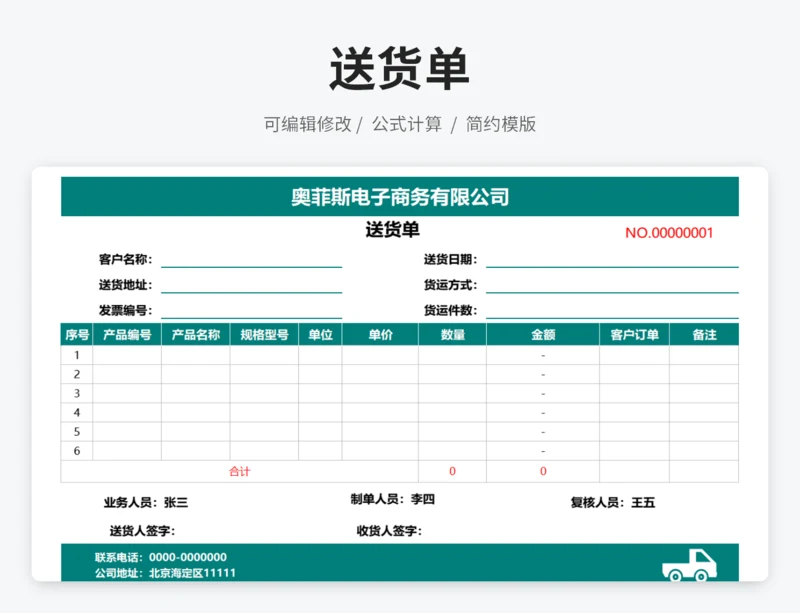
Task: Select the 金额 column header
Action: pos(543,335)
